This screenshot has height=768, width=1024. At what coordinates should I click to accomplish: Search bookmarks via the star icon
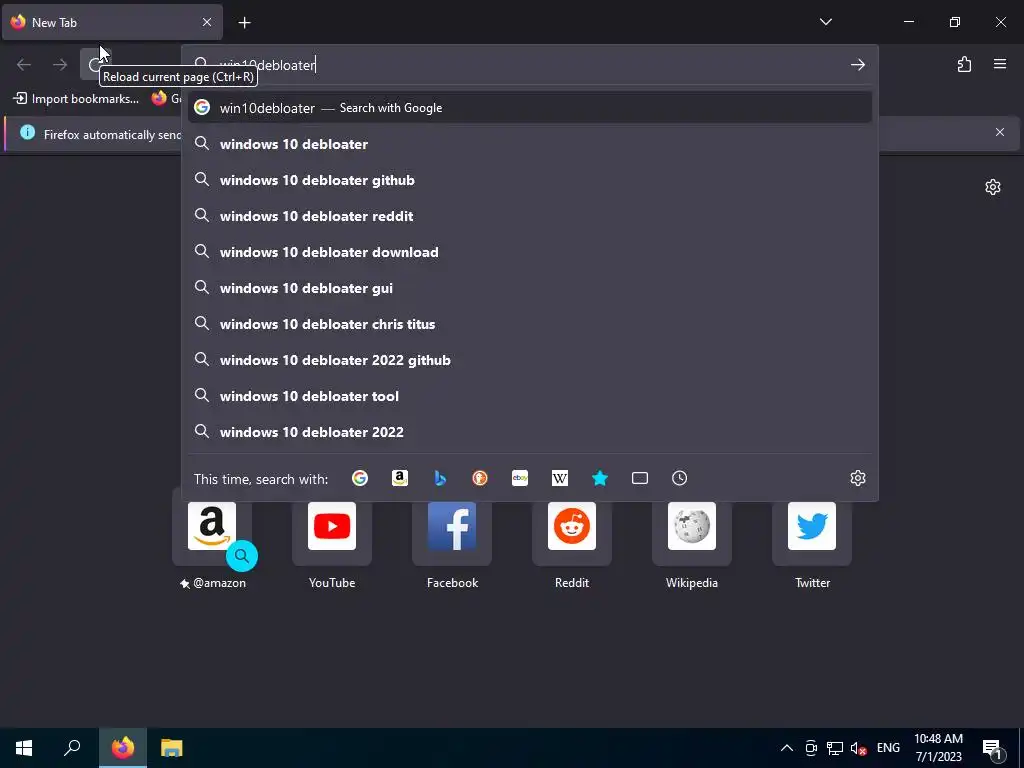point(600,478)
